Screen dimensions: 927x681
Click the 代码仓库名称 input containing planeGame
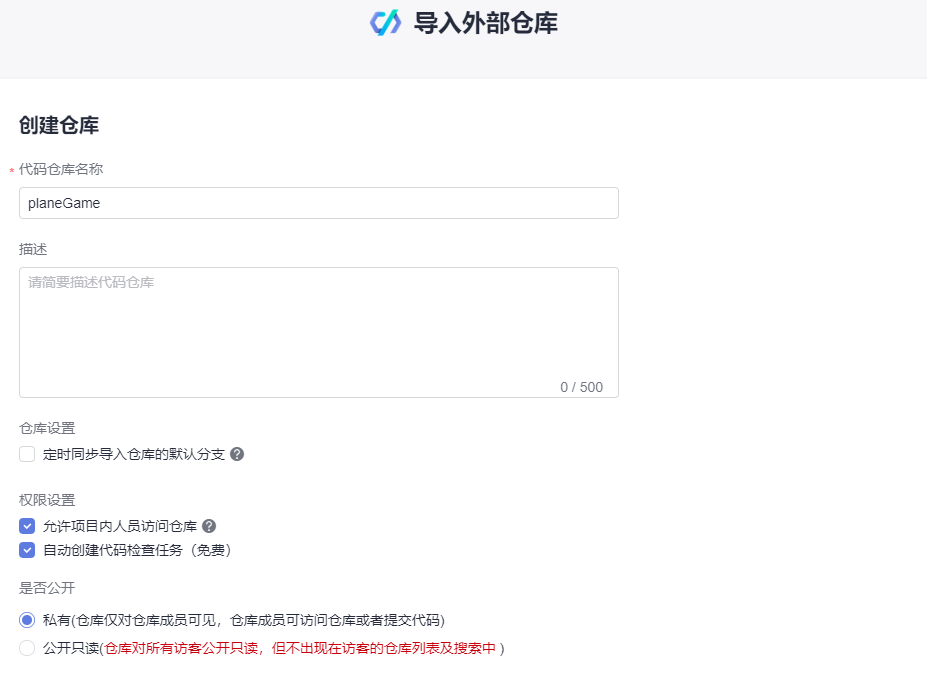(319, 203)
